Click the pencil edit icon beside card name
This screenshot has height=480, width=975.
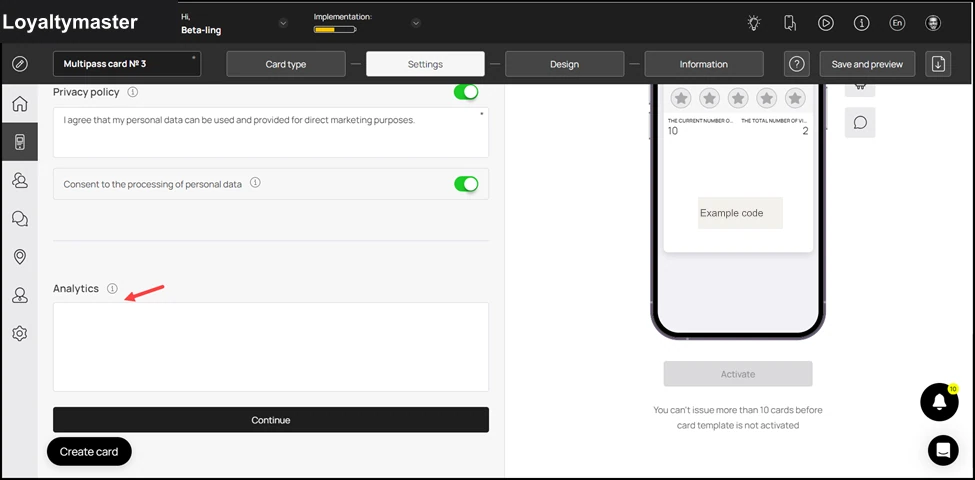pyautogui.click(x=20, y=64)
